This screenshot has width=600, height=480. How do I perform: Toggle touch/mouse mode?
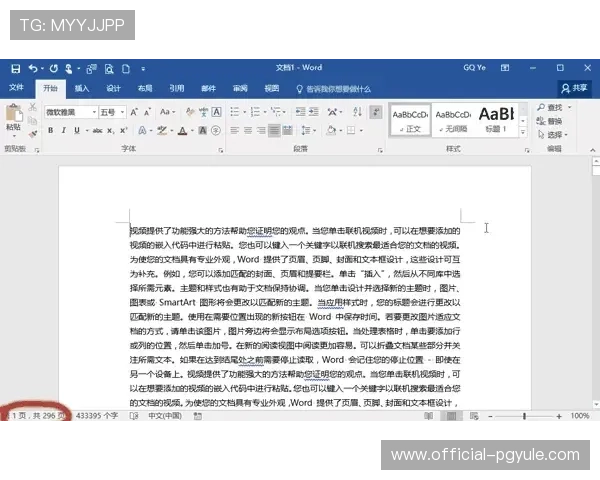tap(69, 69)
